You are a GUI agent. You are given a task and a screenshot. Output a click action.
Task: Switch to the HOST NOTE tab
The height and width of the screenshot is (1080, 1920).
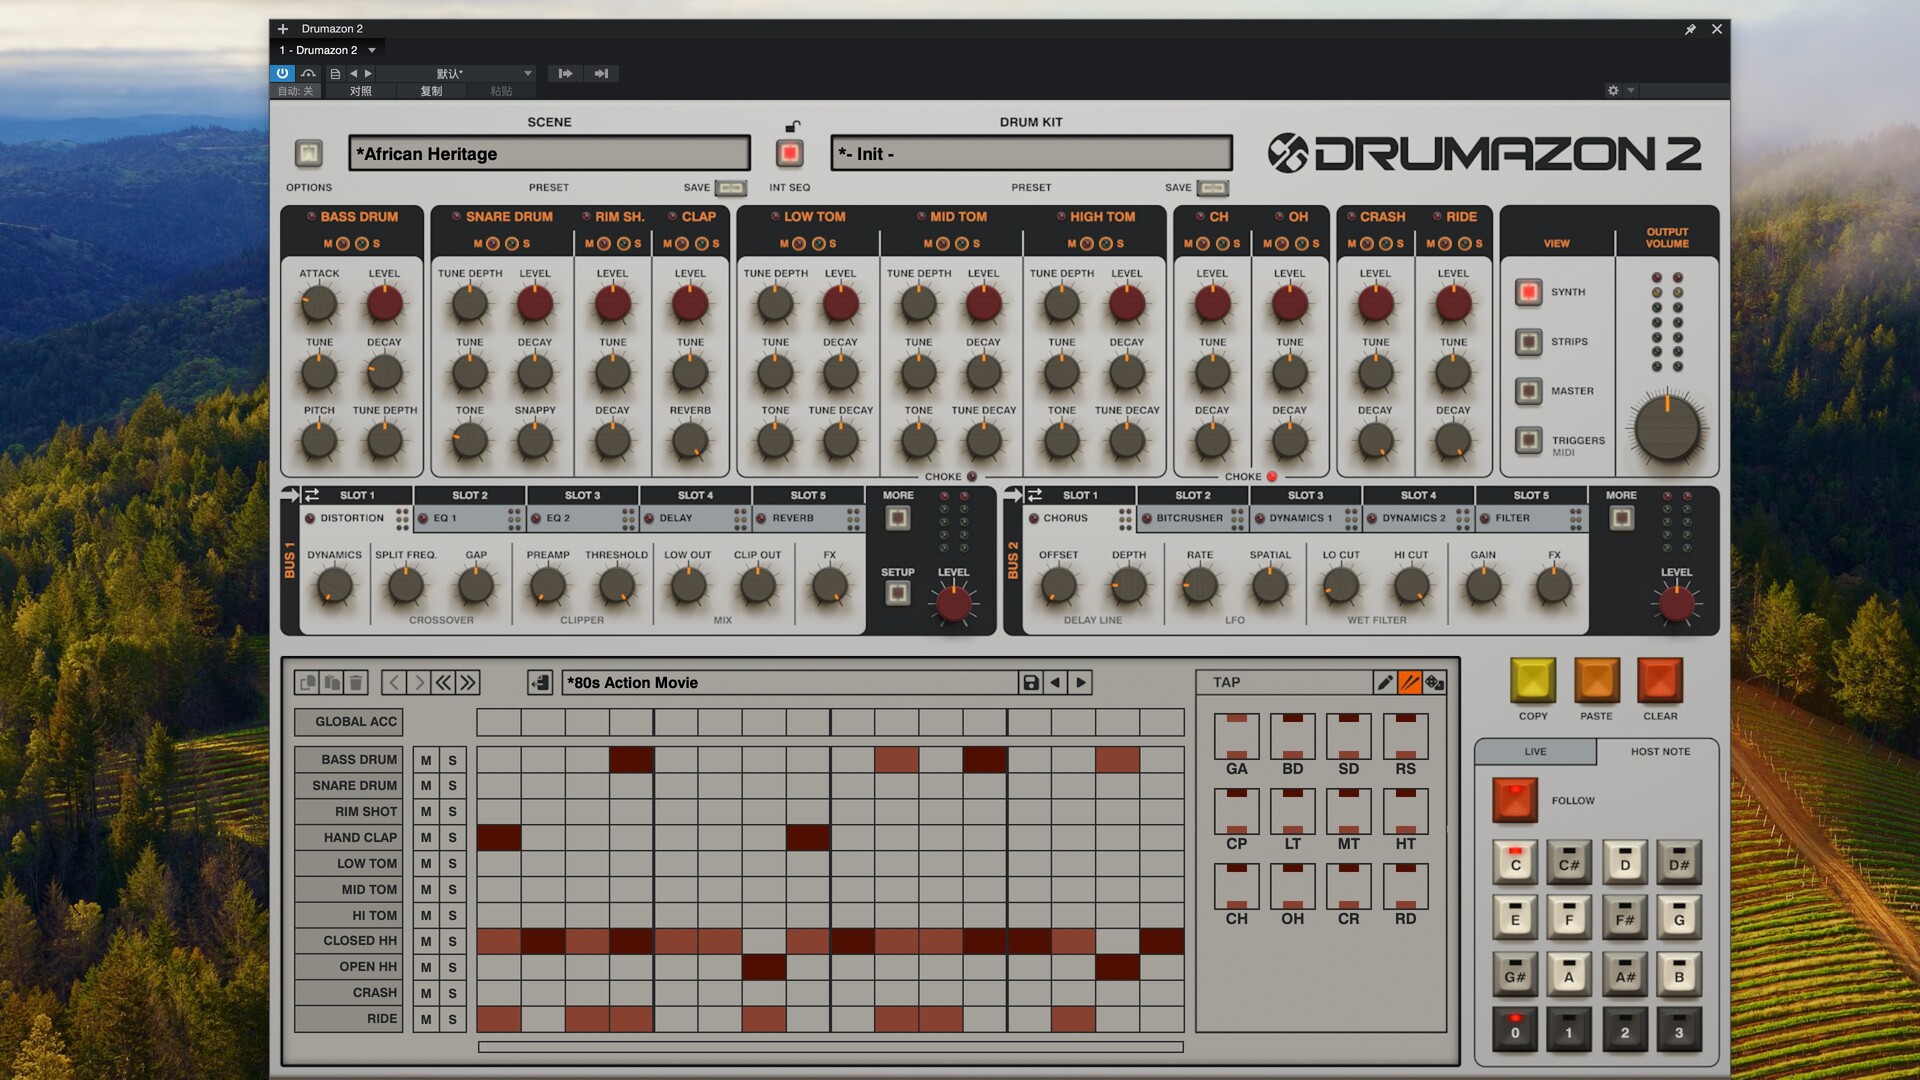click(x=1660, y=751)
